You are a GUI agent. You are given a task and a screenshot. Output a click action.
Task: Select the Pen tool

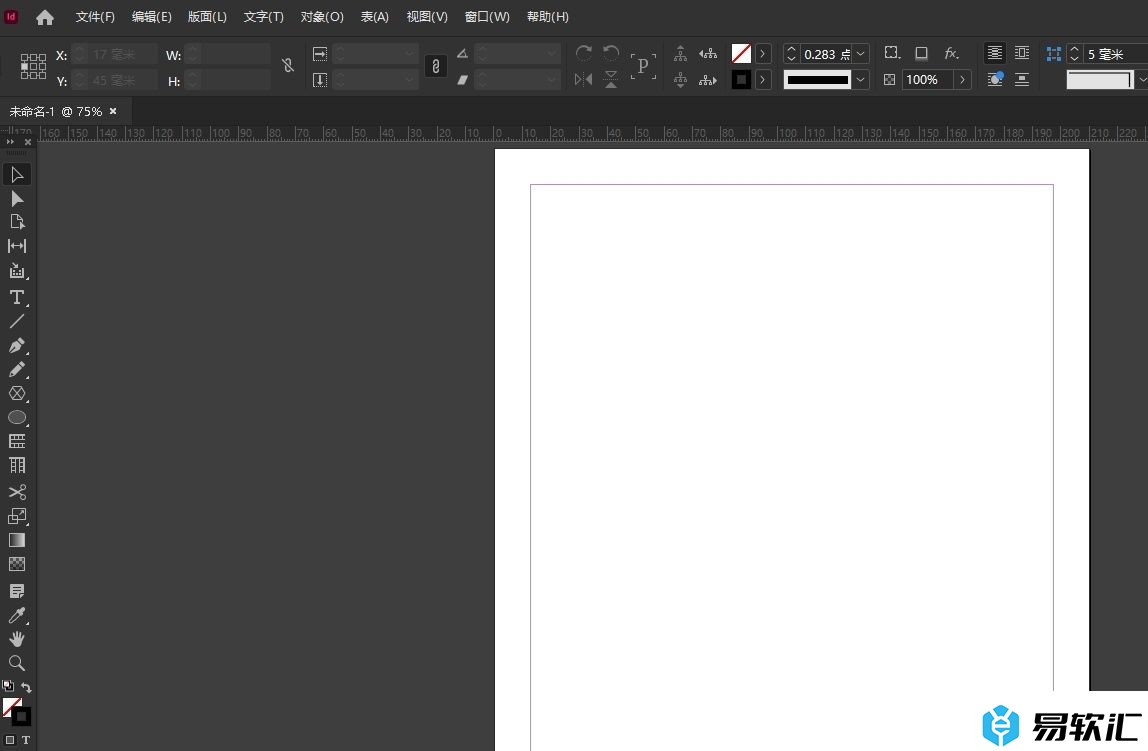(x=17, y=345)
